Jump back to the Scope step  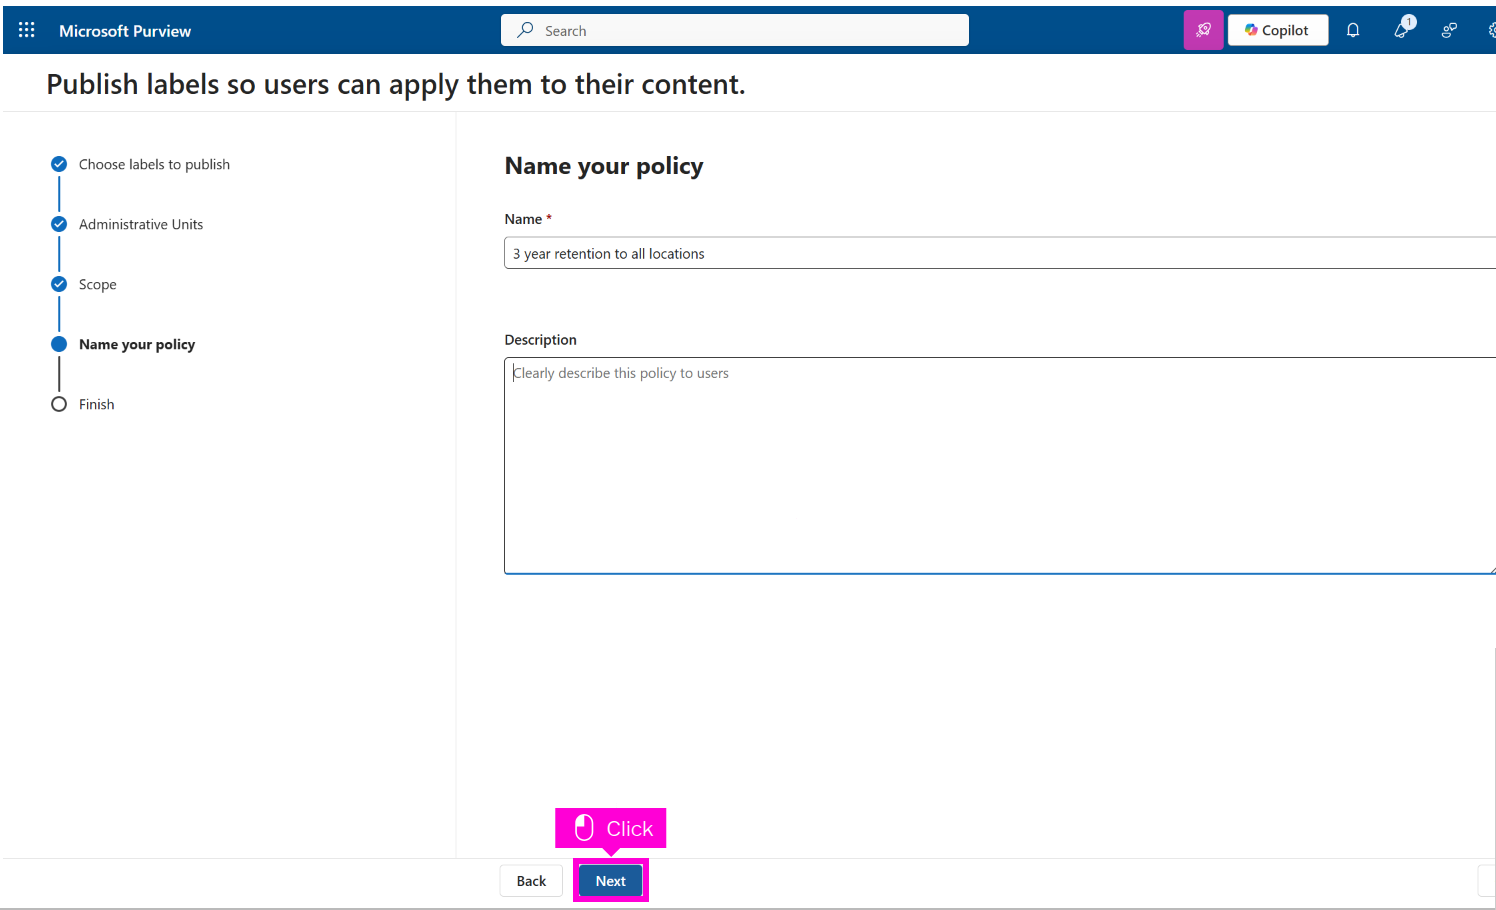[98, 284]
